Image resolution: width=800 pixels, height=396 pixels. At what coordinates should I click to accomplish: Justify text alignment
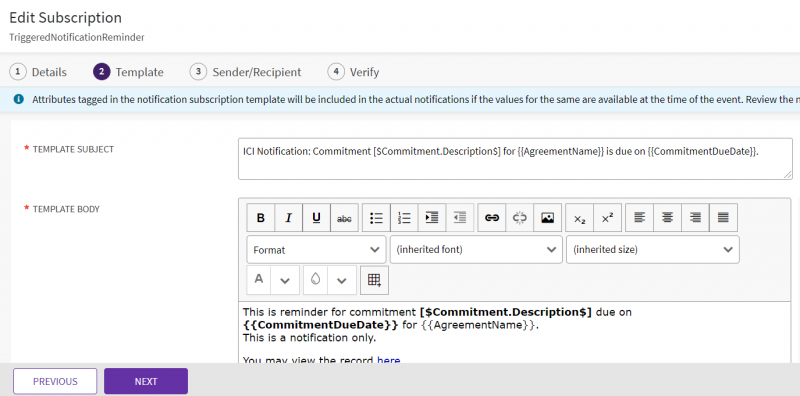click(x=723, y=218)
